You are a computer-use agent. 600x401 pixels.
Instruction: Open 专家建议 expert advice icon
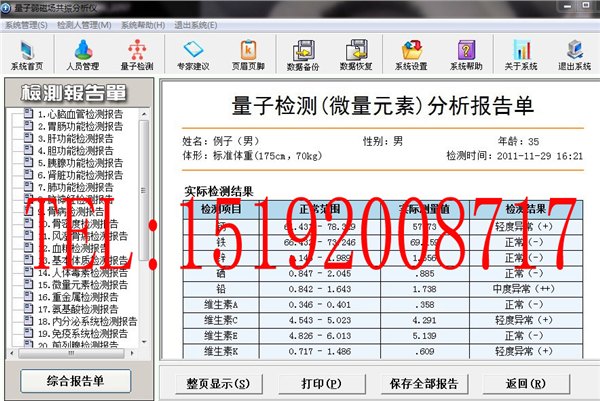pyautogui.click(x=193, y=55)
